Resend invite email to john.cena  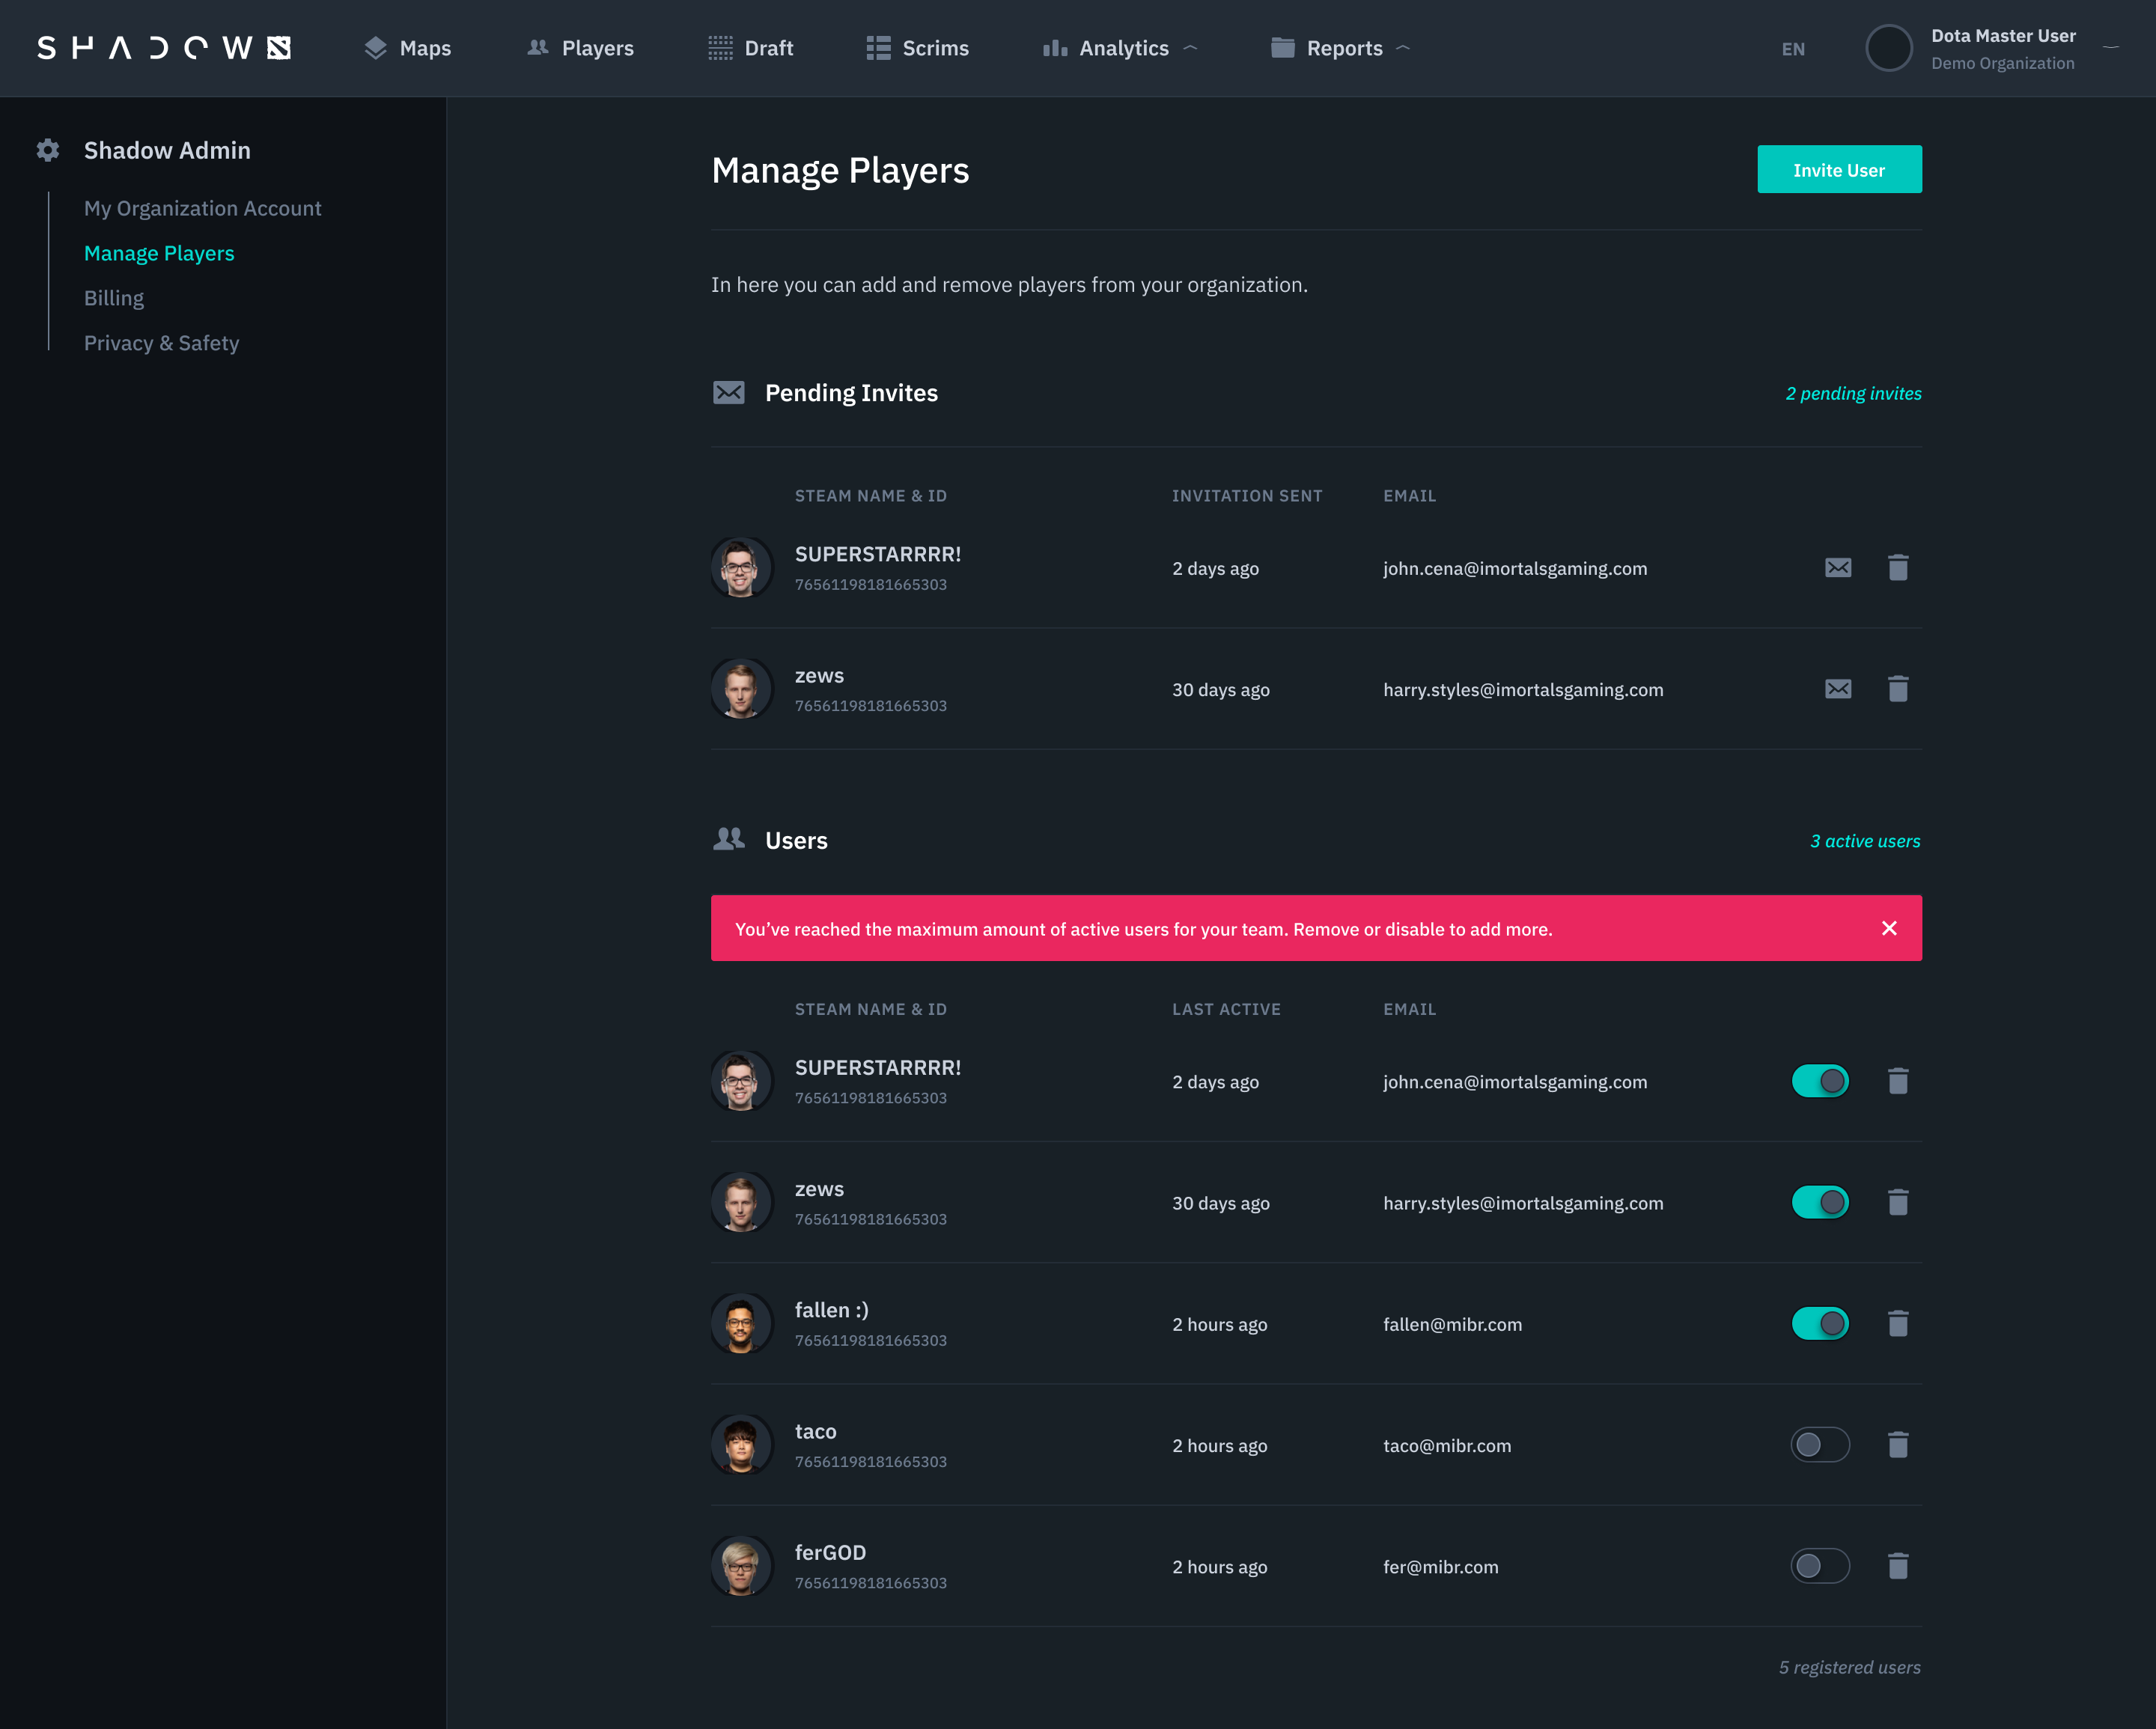click(x=1837, y=568)
